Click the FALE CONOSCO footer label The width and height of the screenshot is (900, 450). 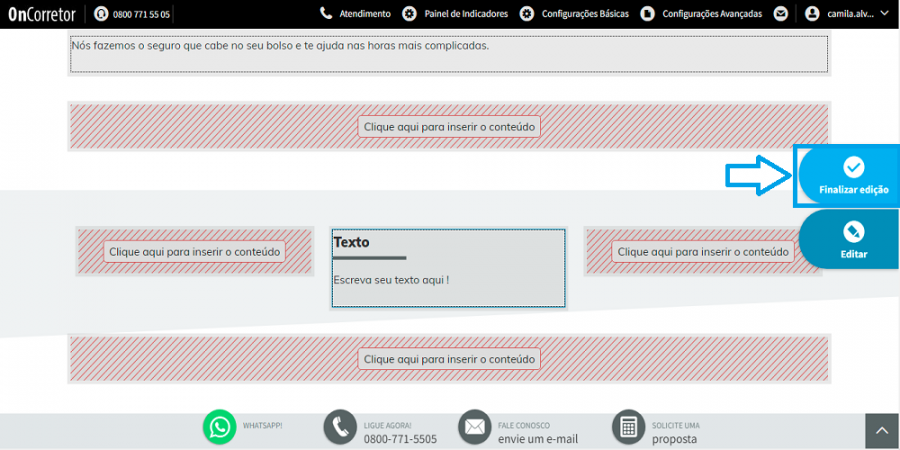coord(523,426)
